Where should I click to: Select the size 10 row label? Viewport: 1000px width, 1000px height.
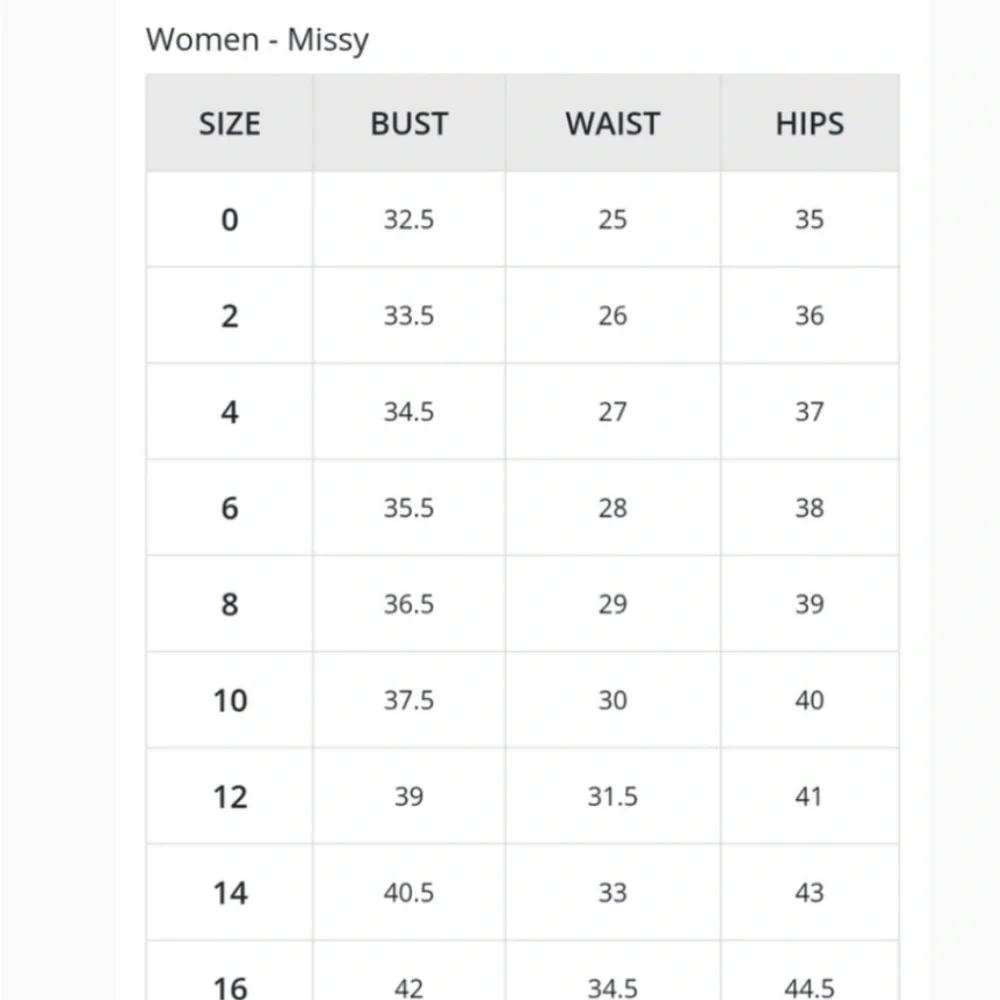pos(229,700)
